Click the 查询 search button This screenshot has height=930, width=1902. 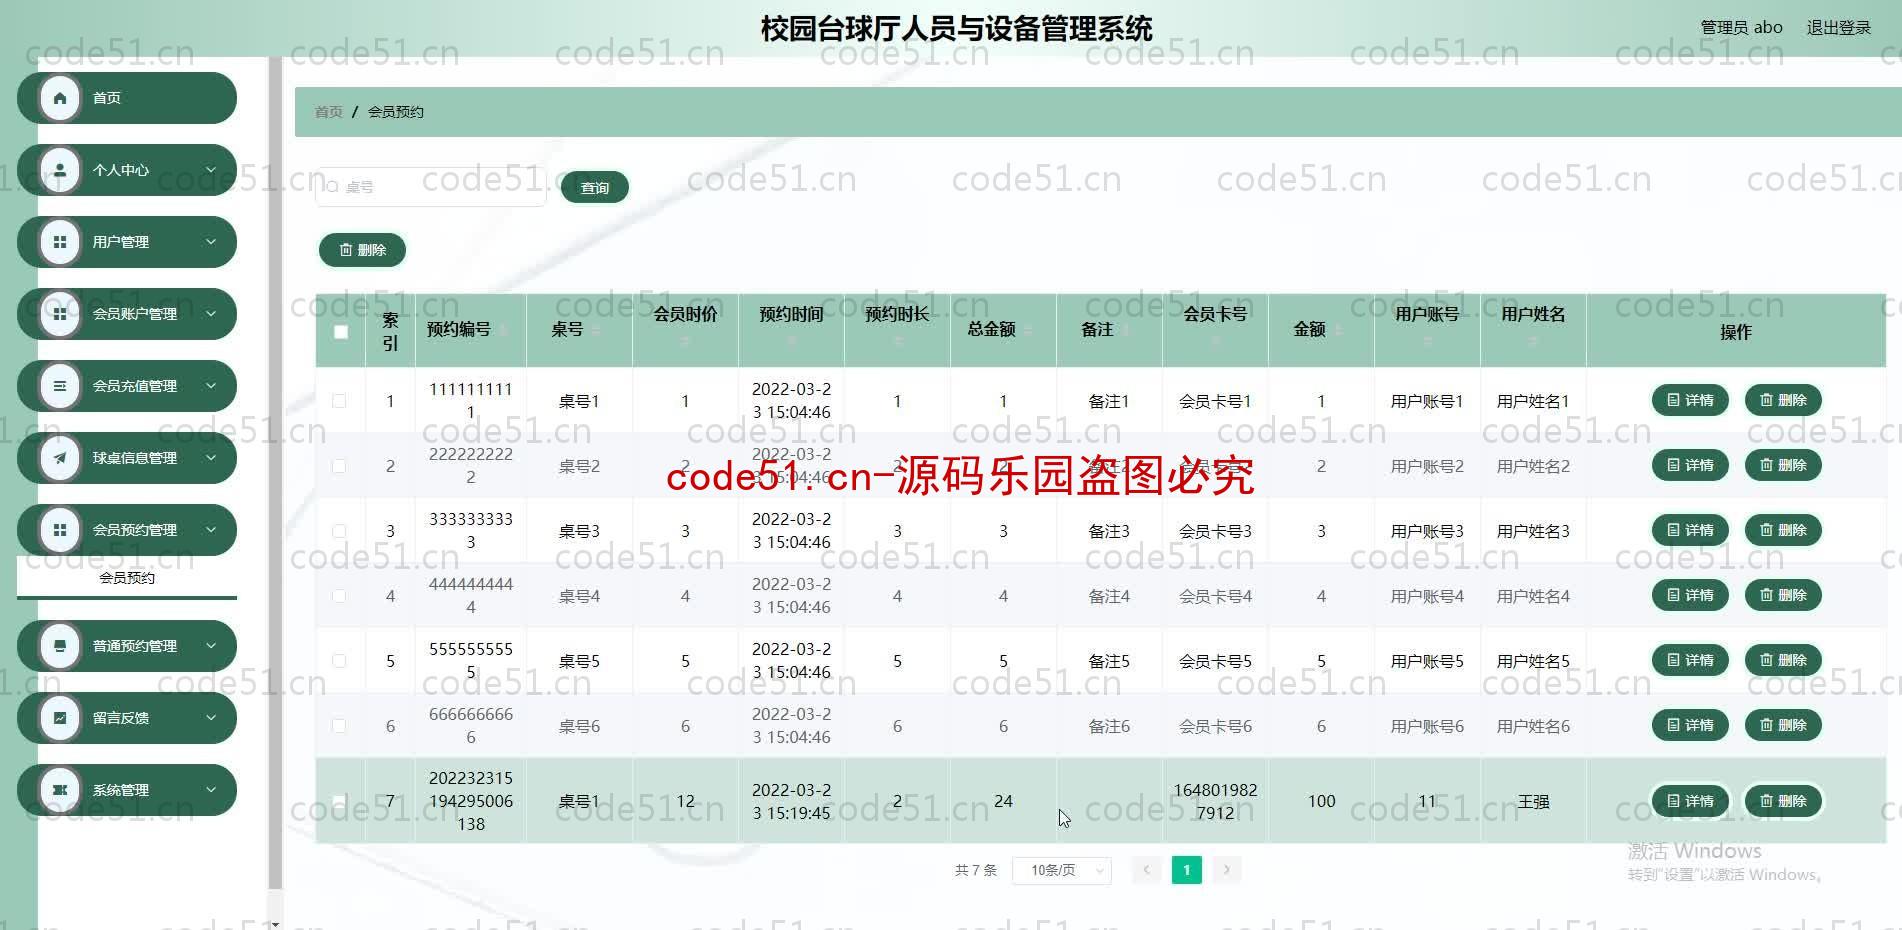pyautogui.click(x=595, y=187)
